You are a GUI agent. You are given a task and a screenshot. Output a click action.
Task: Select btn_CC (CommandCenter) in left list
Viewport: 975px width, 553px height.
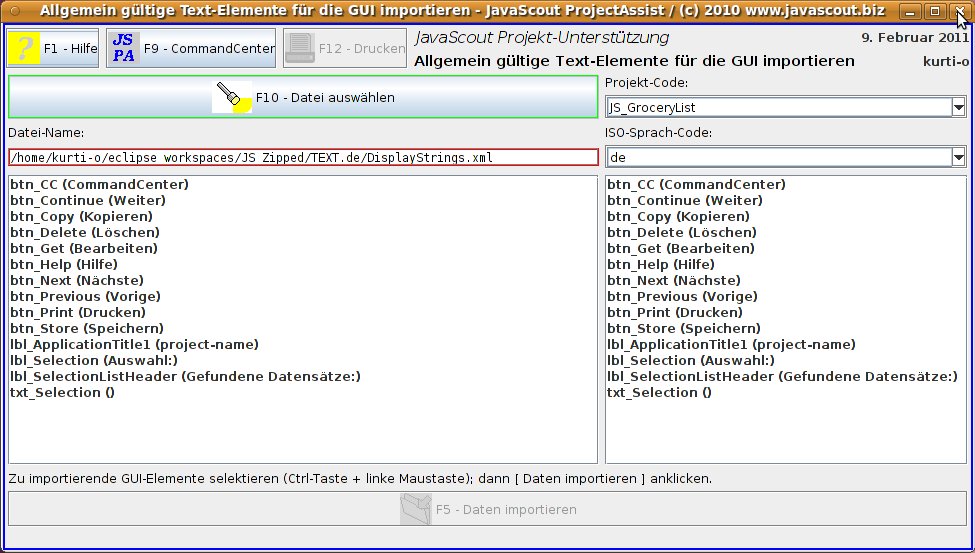click(99, 184)
